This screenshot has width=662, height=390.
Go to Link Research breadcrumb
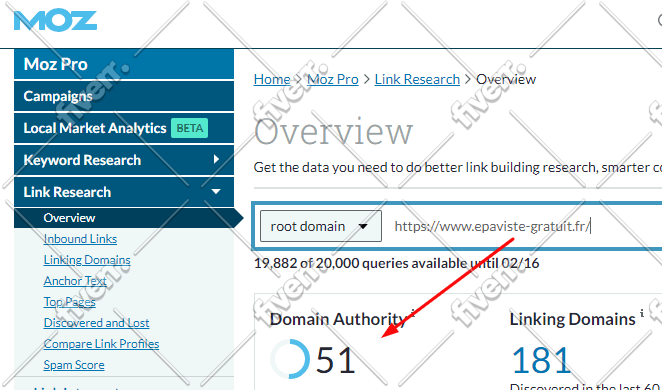tap(417, 79)
